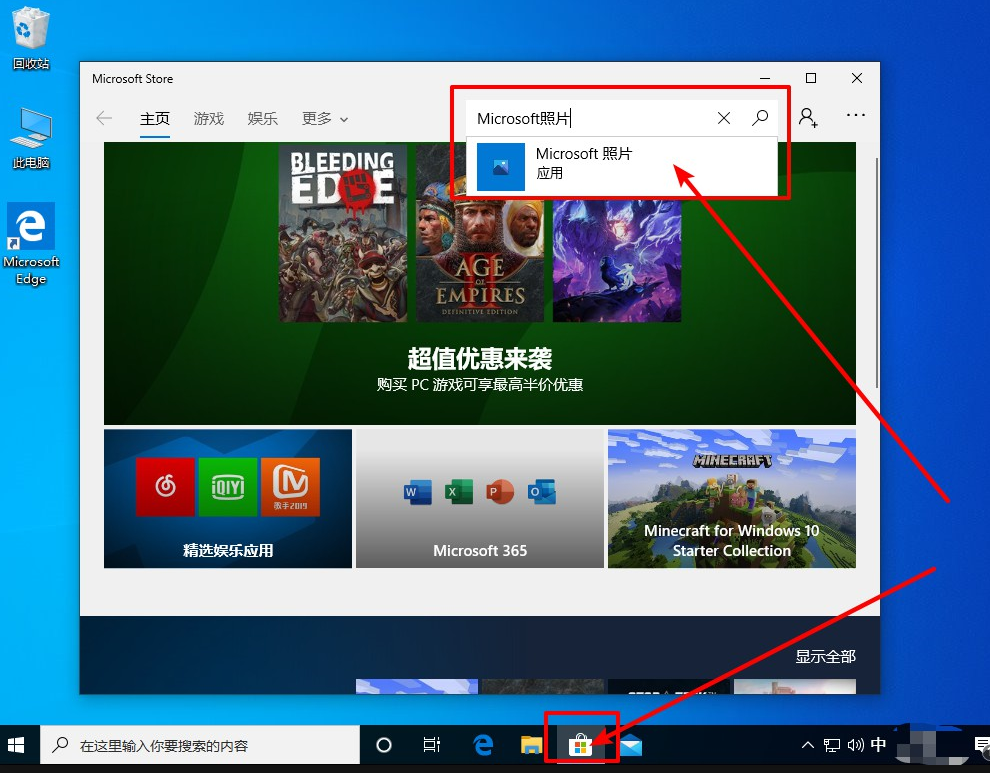
Task: Click Microsoft Store taskbar icon
Action: click(580, 746)
